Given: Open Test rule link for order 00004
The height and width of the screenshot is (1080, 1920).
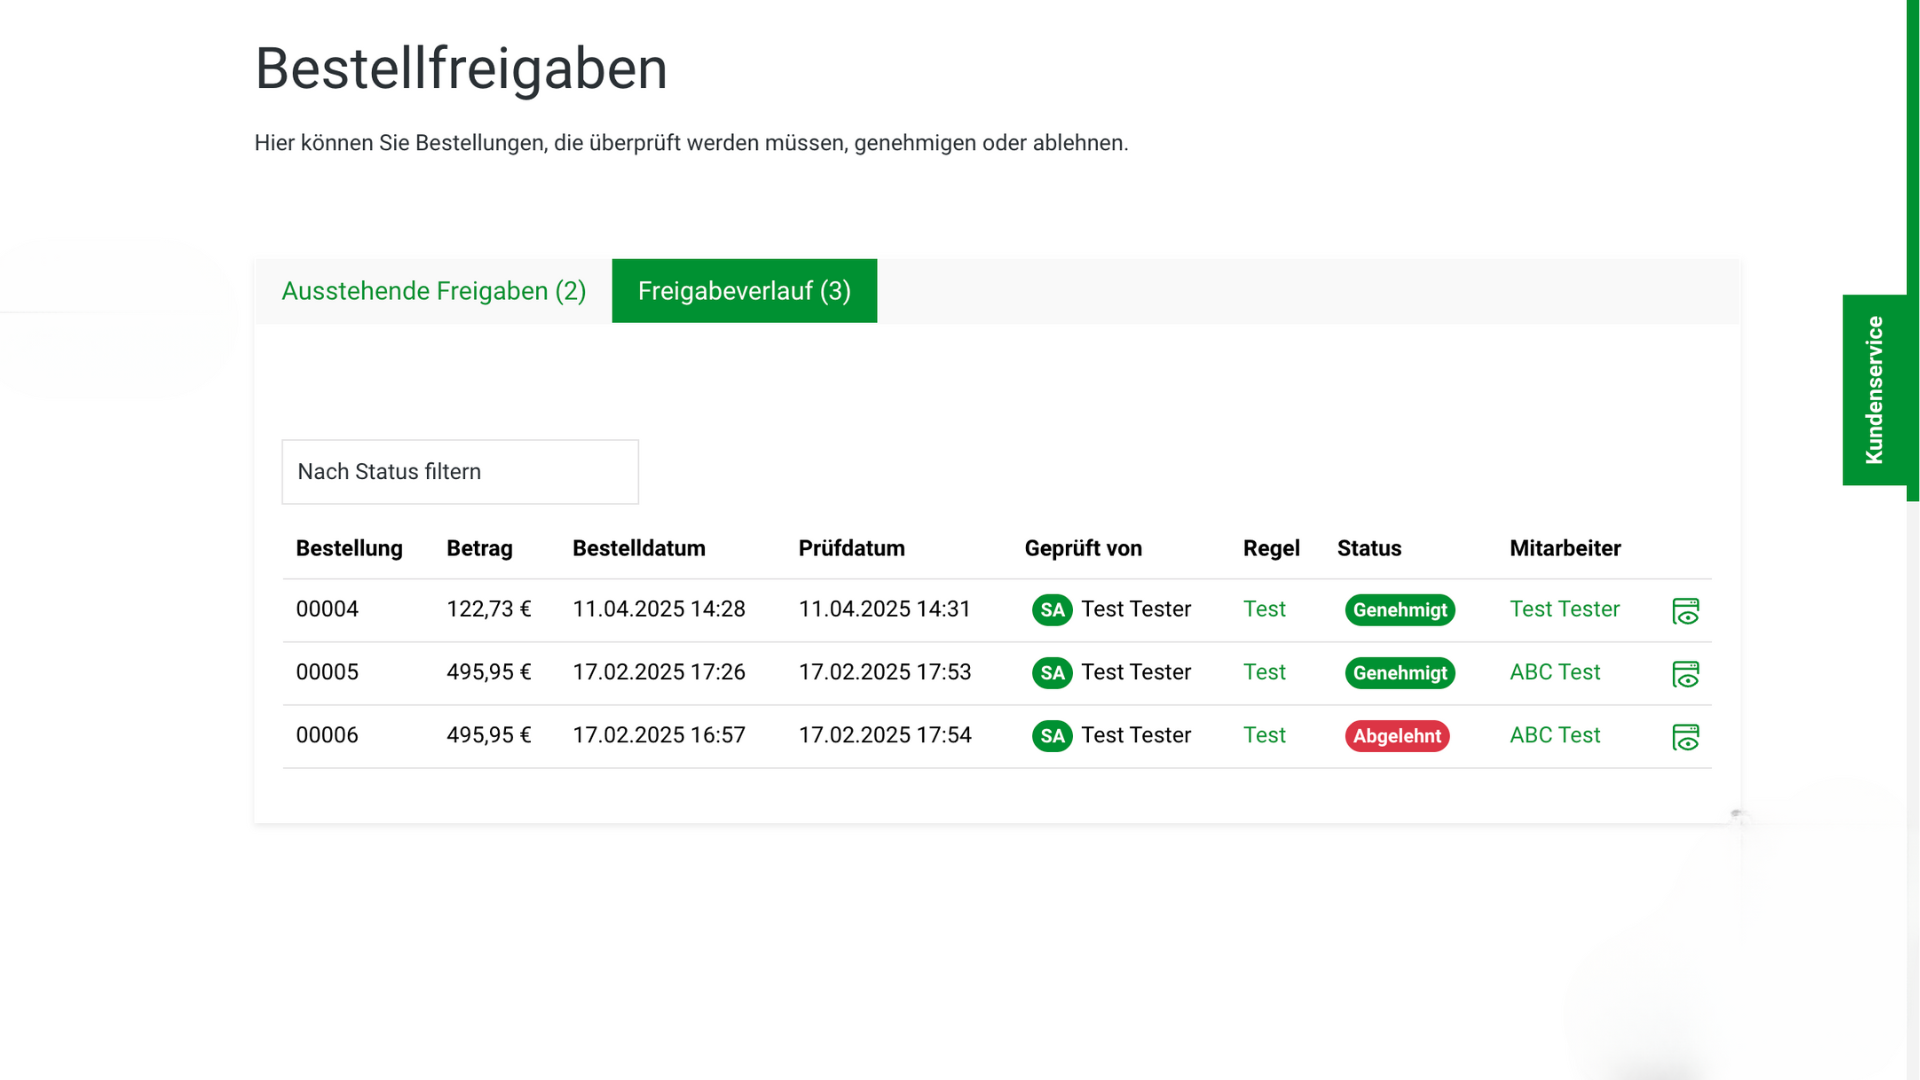Looking at the screenshot, I should 1264,609.
